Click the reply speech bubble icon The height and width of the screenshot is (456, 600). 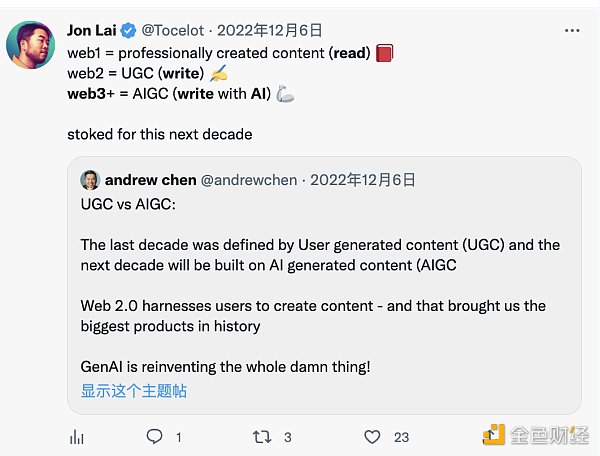point(154,436)
